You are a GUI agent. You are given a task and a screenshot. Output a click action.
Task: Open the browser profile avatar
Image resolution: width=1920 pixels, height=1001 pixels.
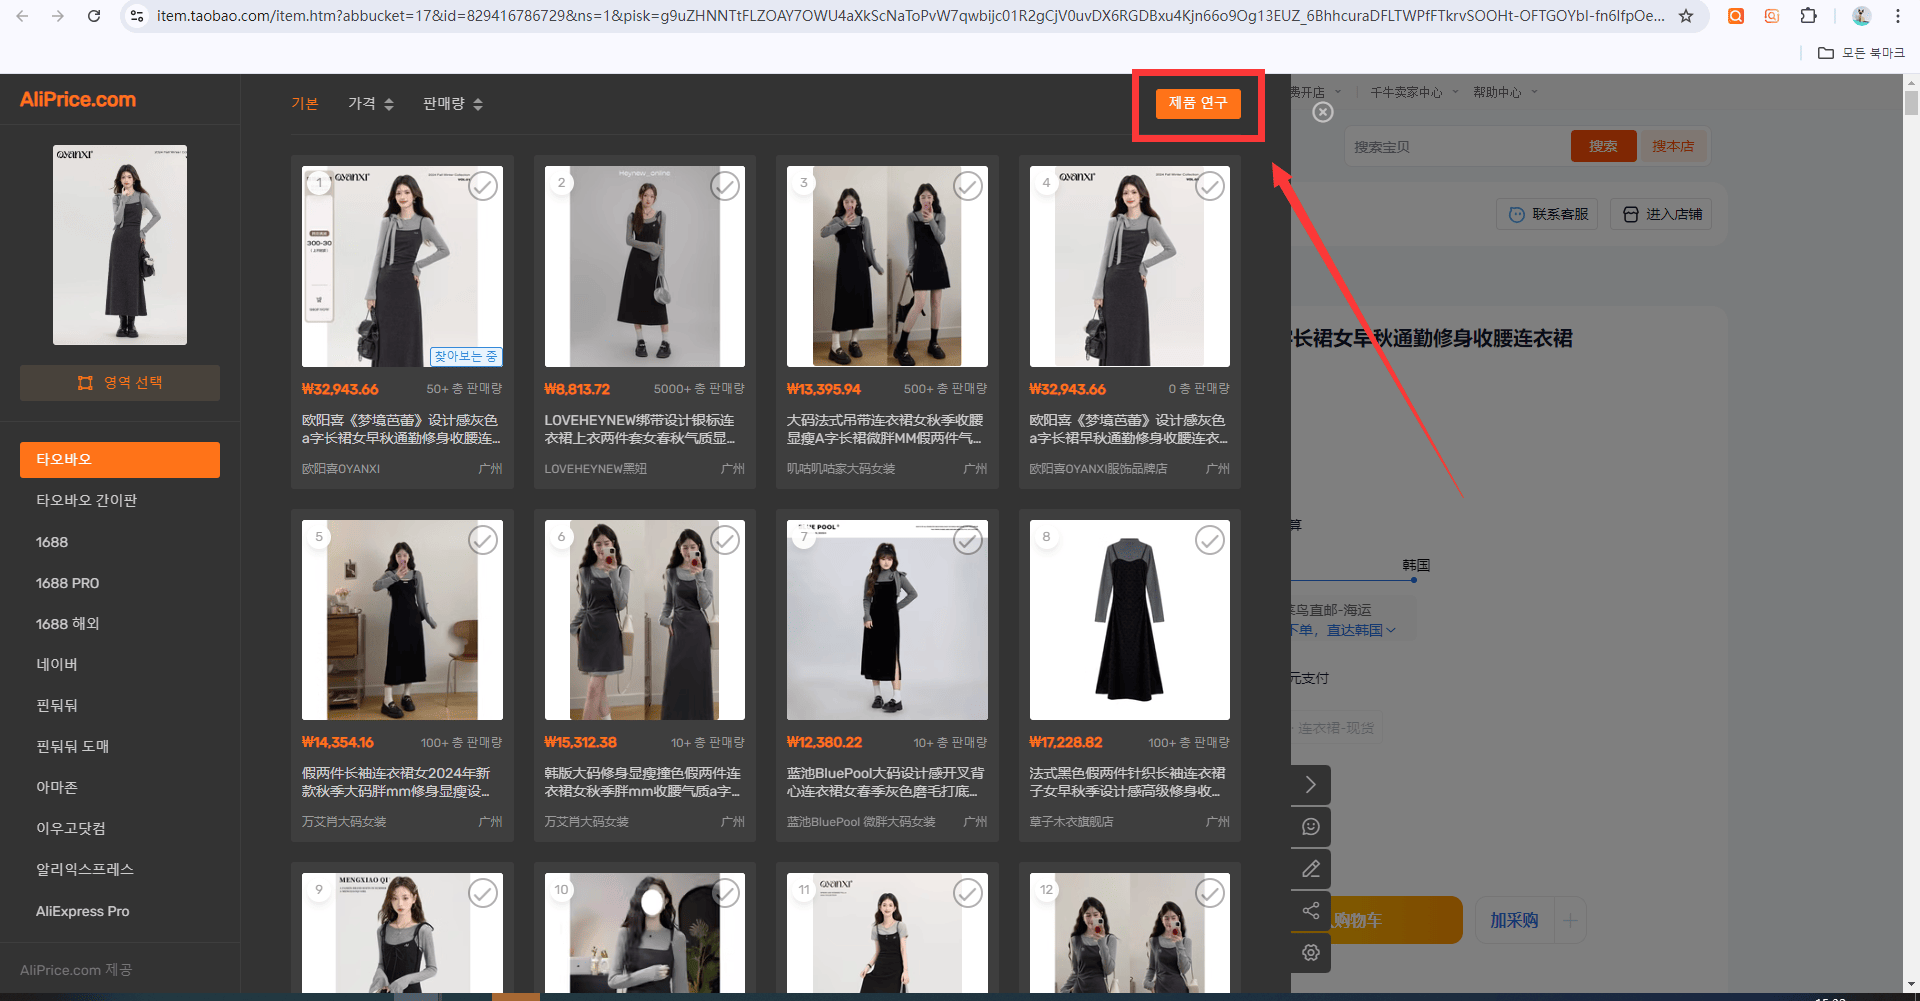coord(1861,16)
